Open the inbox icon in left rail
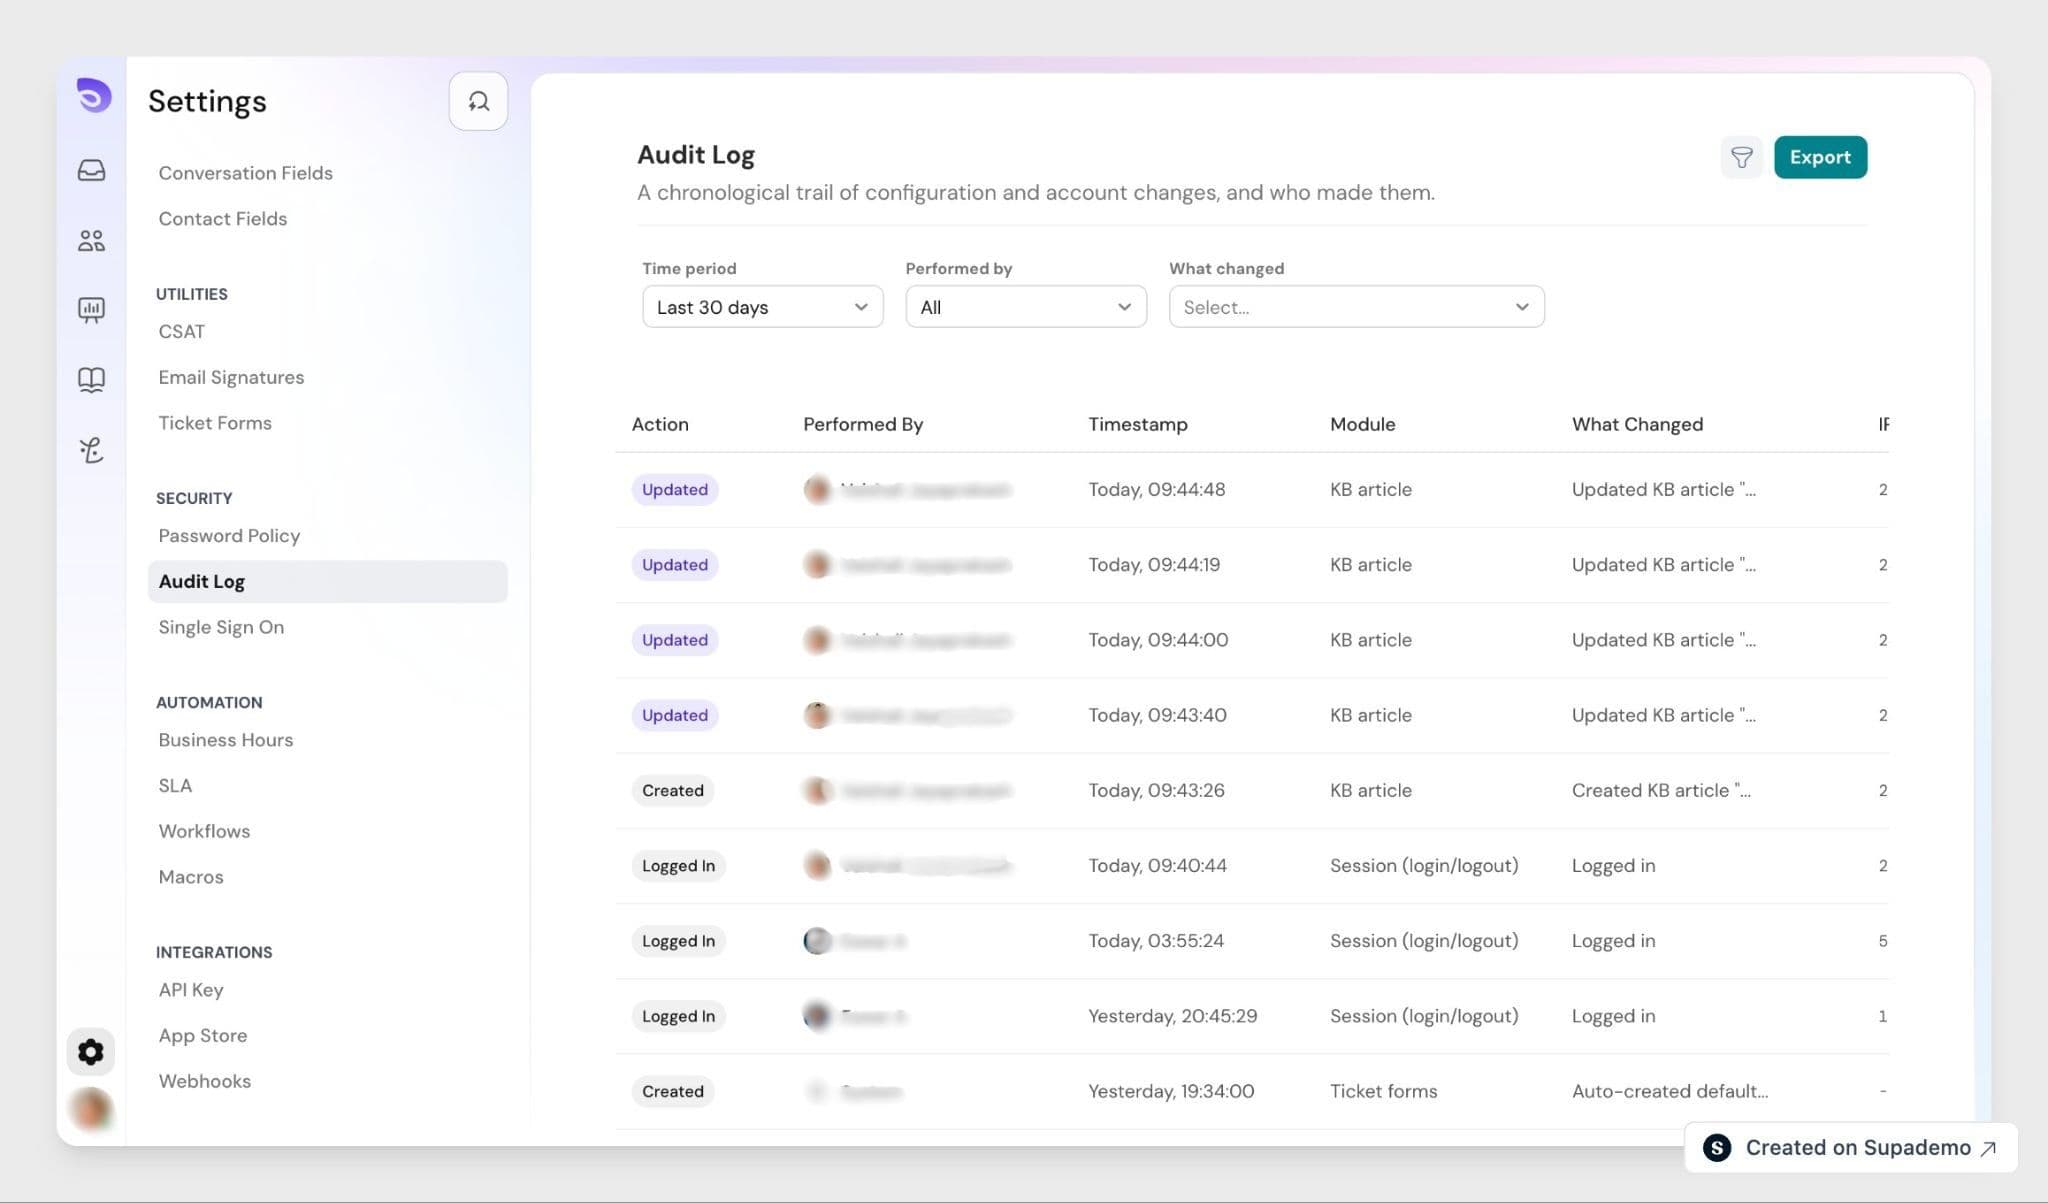Image resolution: width=2048 pixels, height=1203 pixels. click(91, 170)
